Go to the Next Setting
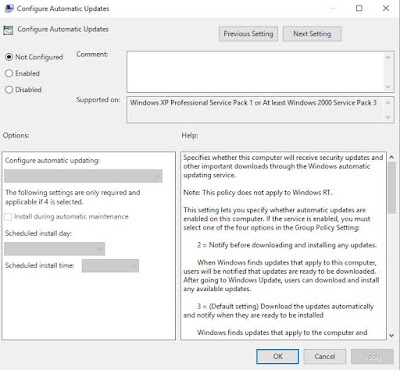 point(312,34)
